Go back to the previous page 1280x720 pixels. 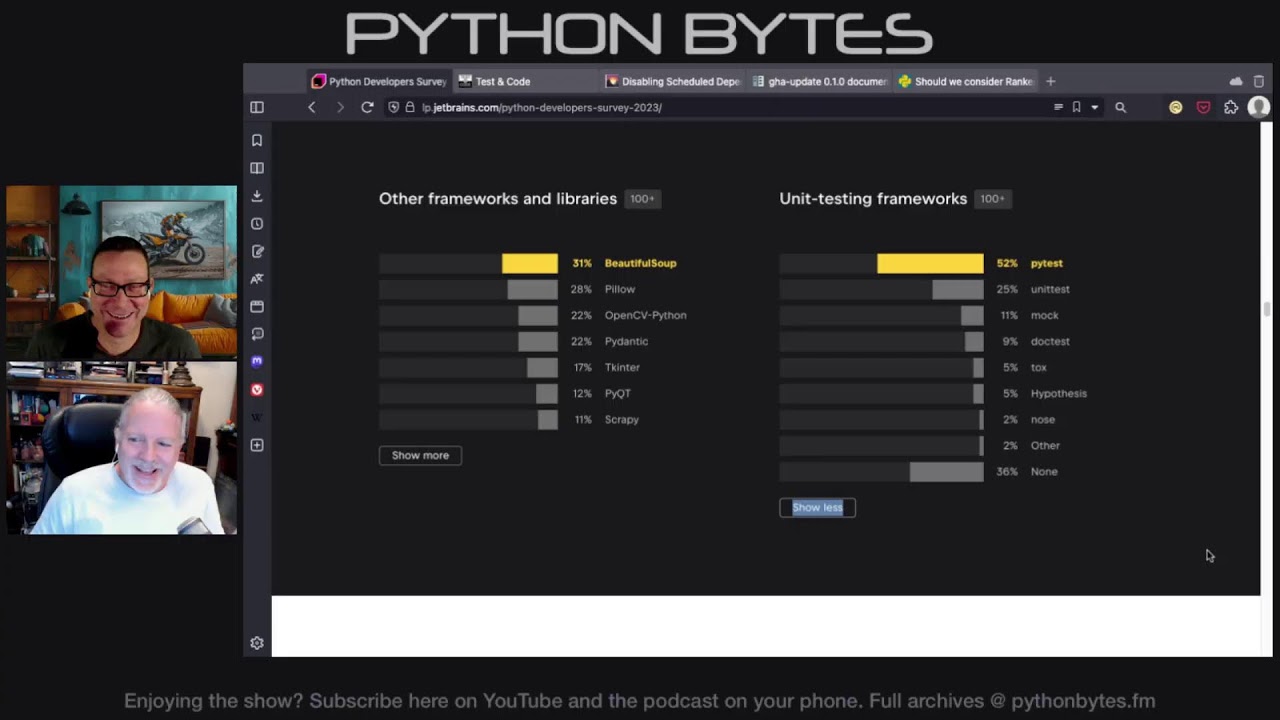pos(312,107)
